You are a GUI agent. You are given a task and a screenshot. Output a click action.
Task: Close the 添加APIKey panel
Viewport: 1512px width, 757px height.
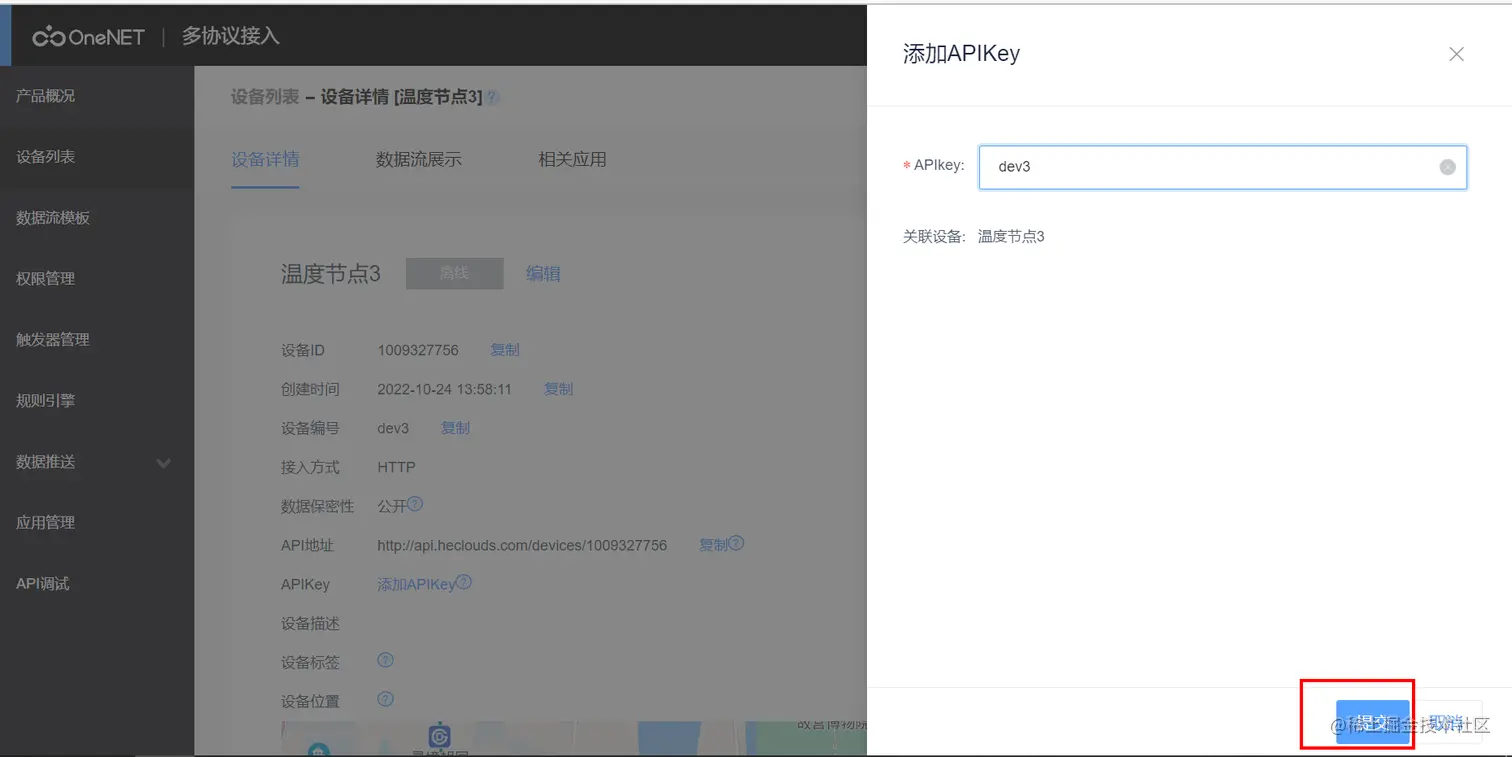click(x=1456, y=54)
